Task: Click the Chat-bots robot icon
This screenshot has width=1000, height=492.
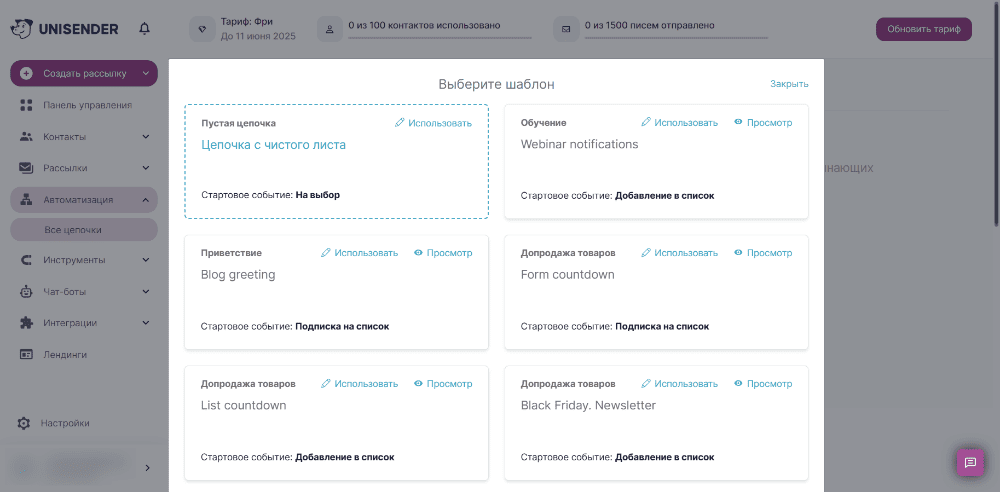Action: tap(26, 292)
